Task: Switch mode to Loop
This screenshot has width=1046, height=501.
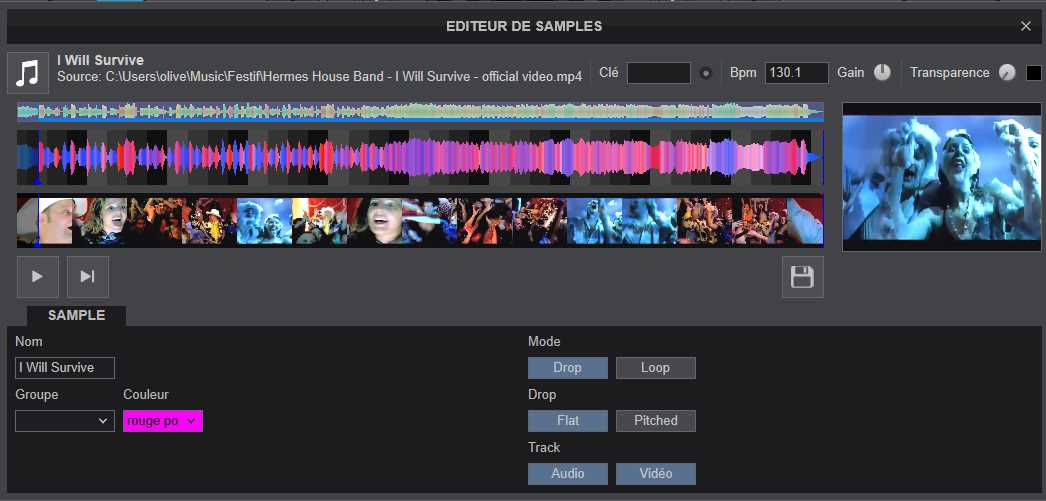Action: 655,368
